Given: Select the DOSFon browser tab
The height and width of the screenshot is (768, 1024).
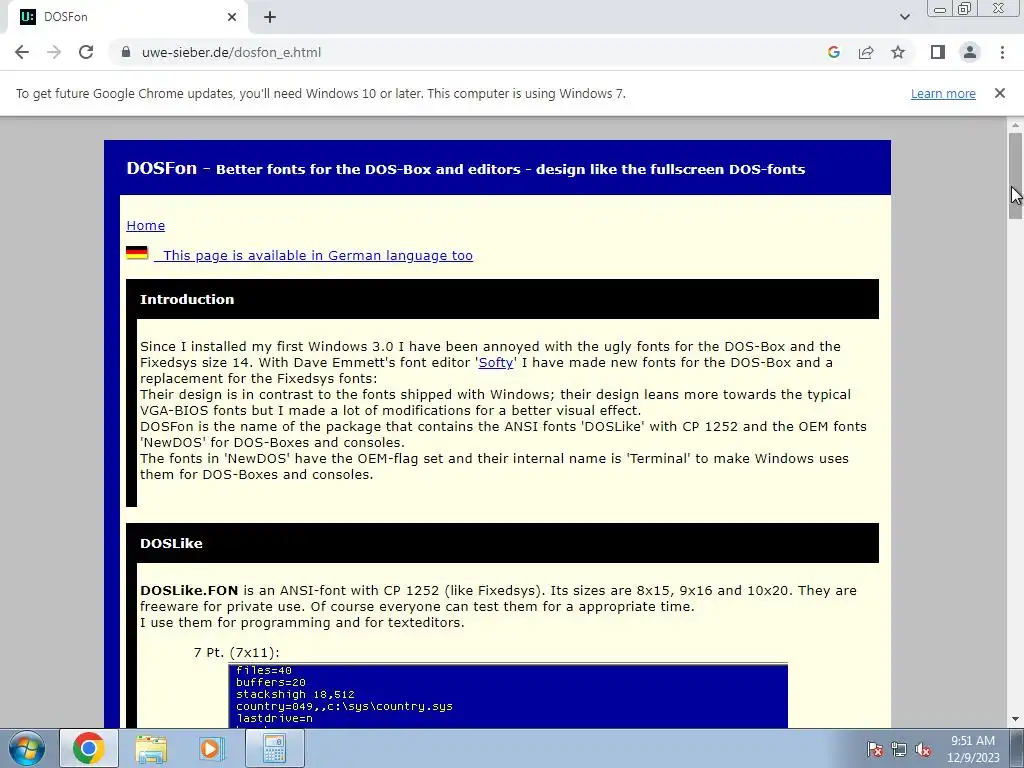Looking at the screenshot, I should (128, 17).
